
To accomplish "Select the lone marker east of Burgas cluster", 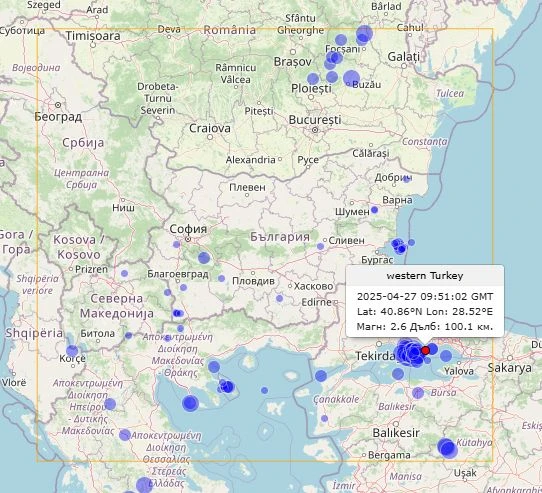I will tap(411, 242).
